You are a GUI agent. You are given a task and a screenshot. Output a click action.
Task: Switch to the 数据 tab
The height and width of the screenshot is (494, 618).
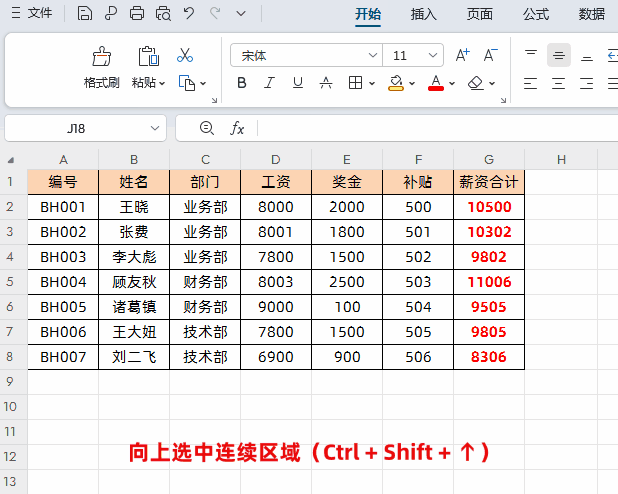point(592,14)
